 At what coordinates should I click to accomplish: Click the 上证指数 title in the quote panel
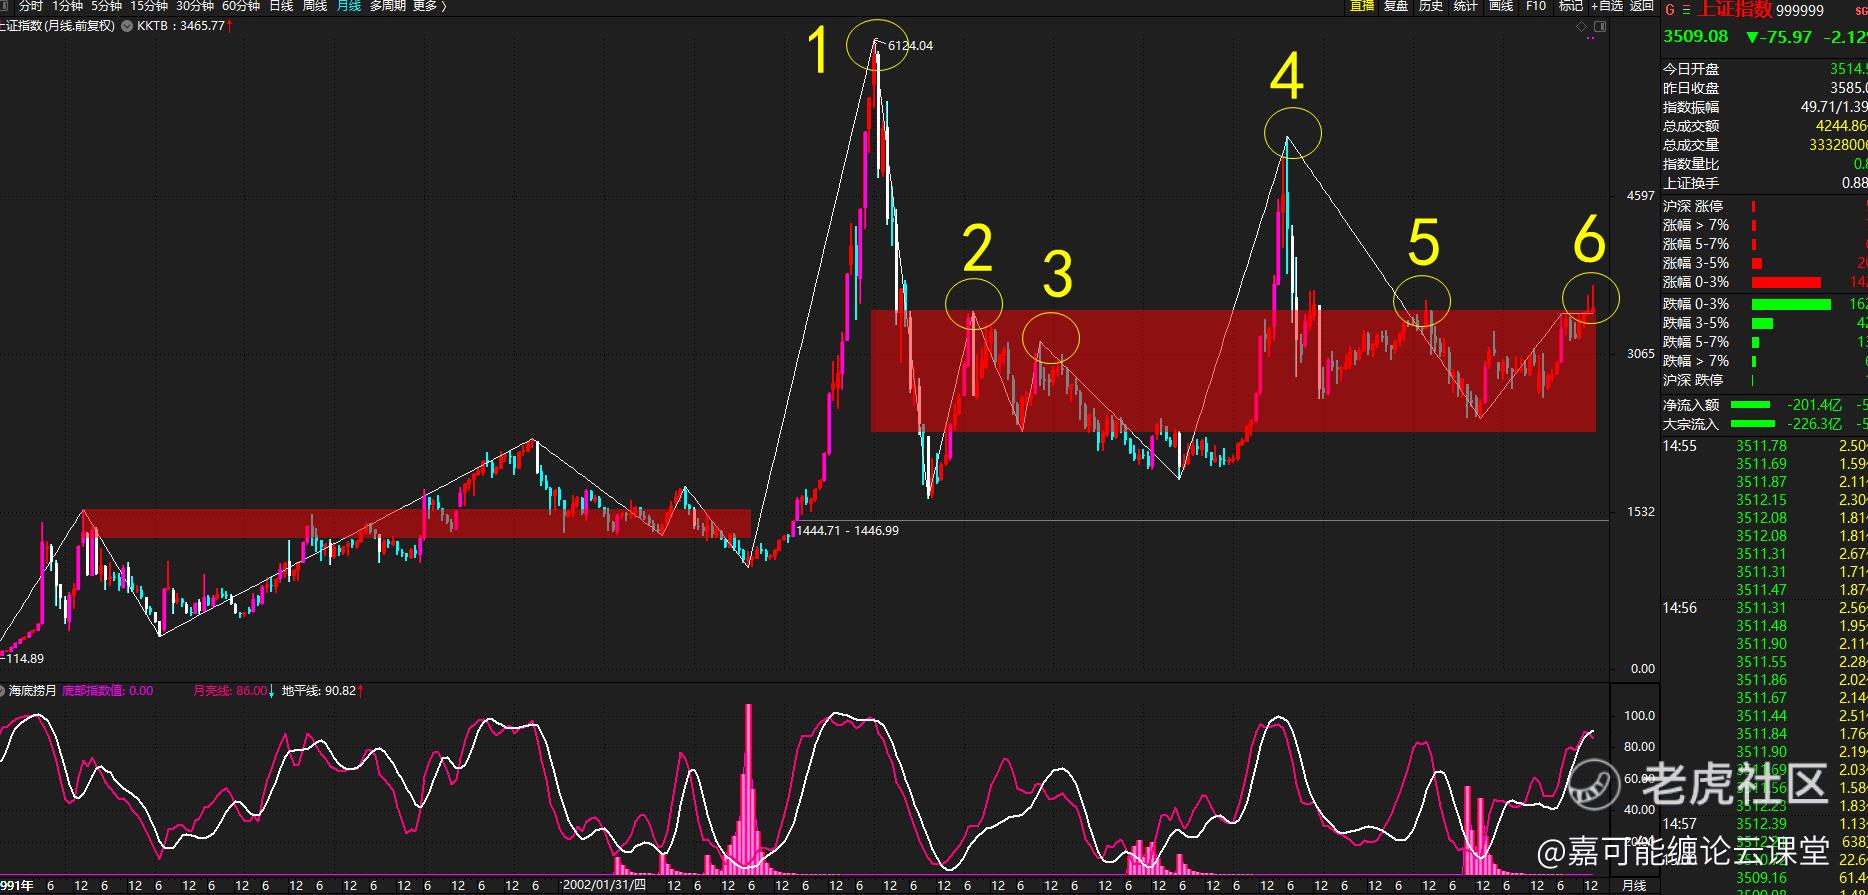1735,9
